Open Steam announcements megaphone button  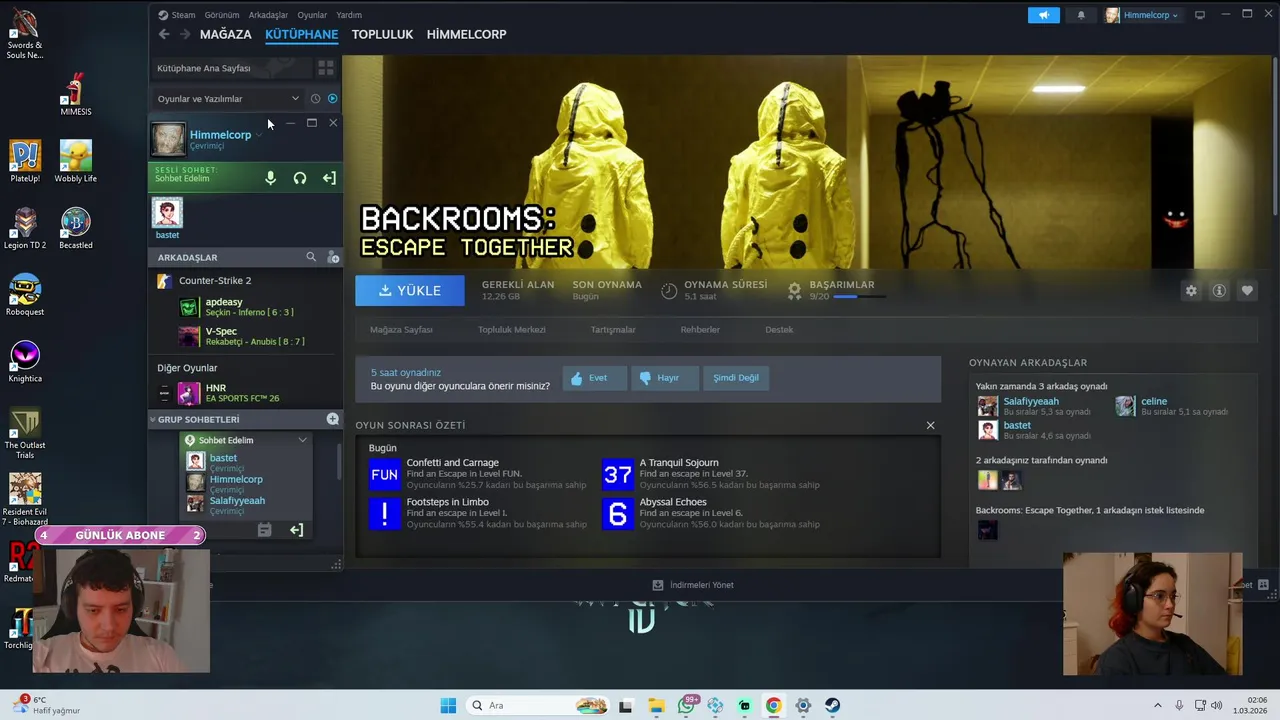1043,15
